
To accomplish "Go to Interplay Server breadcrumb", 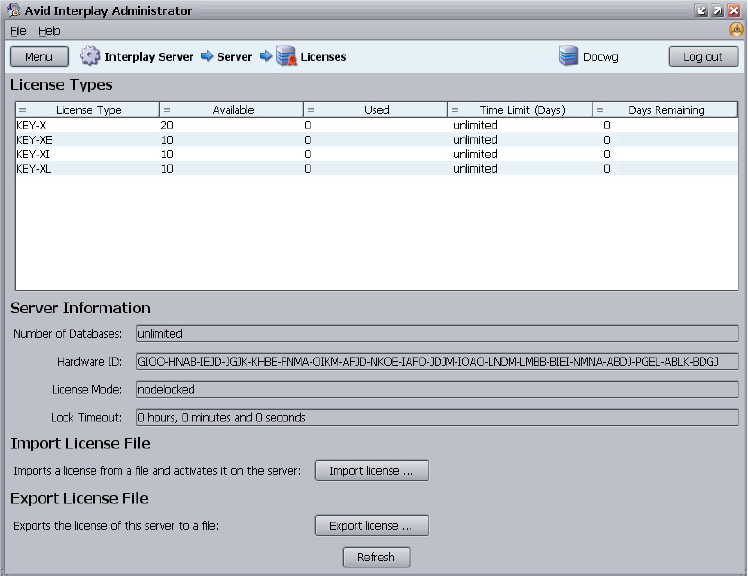I will point(149,57).
